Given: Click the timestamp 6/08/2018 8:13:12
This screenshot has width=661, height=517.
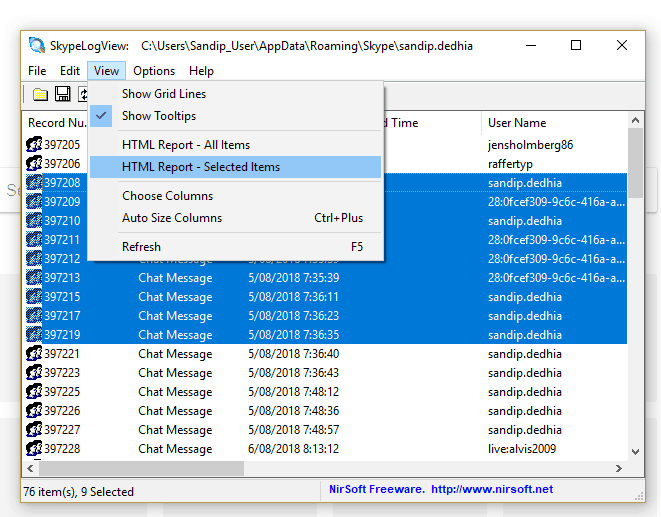Looking at the screenshot, I should click(293, 449).
